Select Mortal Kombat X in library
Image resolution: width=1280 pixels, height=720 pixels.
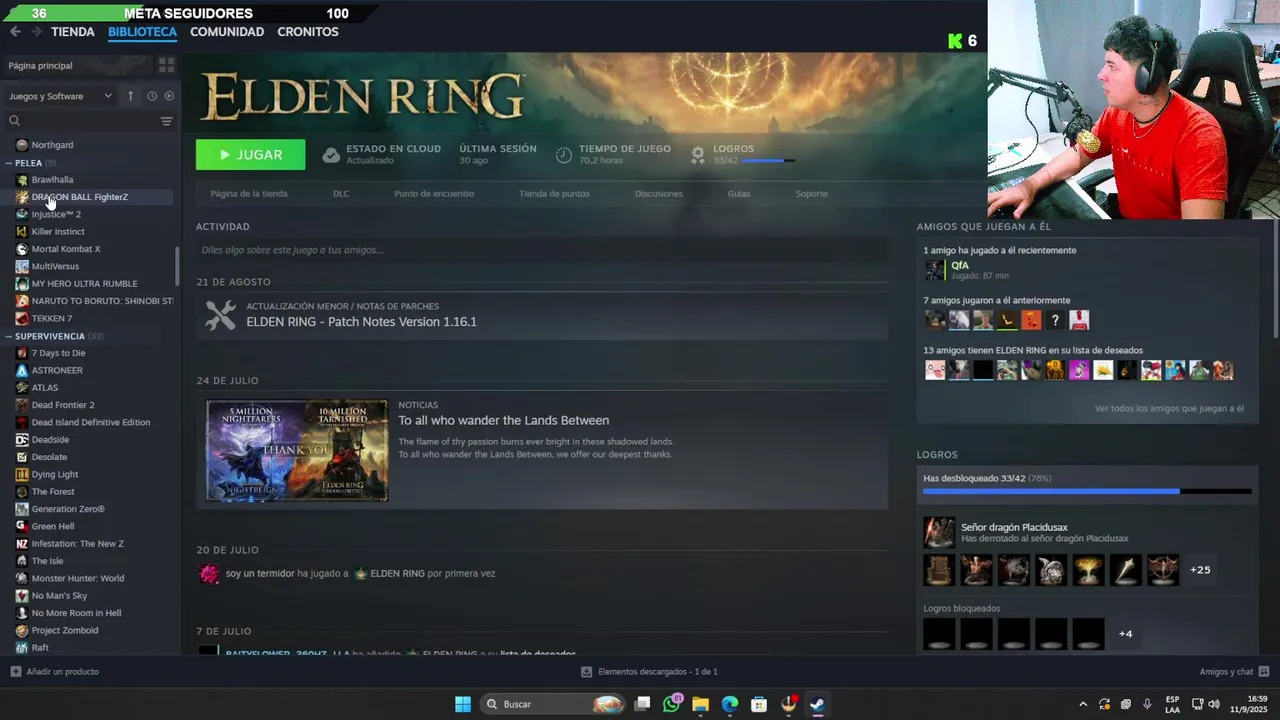pos(66,249)
